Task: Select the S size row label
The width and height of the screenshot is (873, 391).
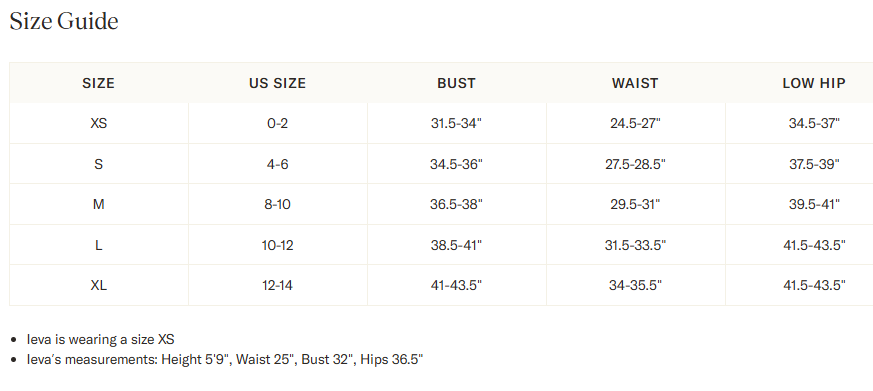Action: (99, 164)
